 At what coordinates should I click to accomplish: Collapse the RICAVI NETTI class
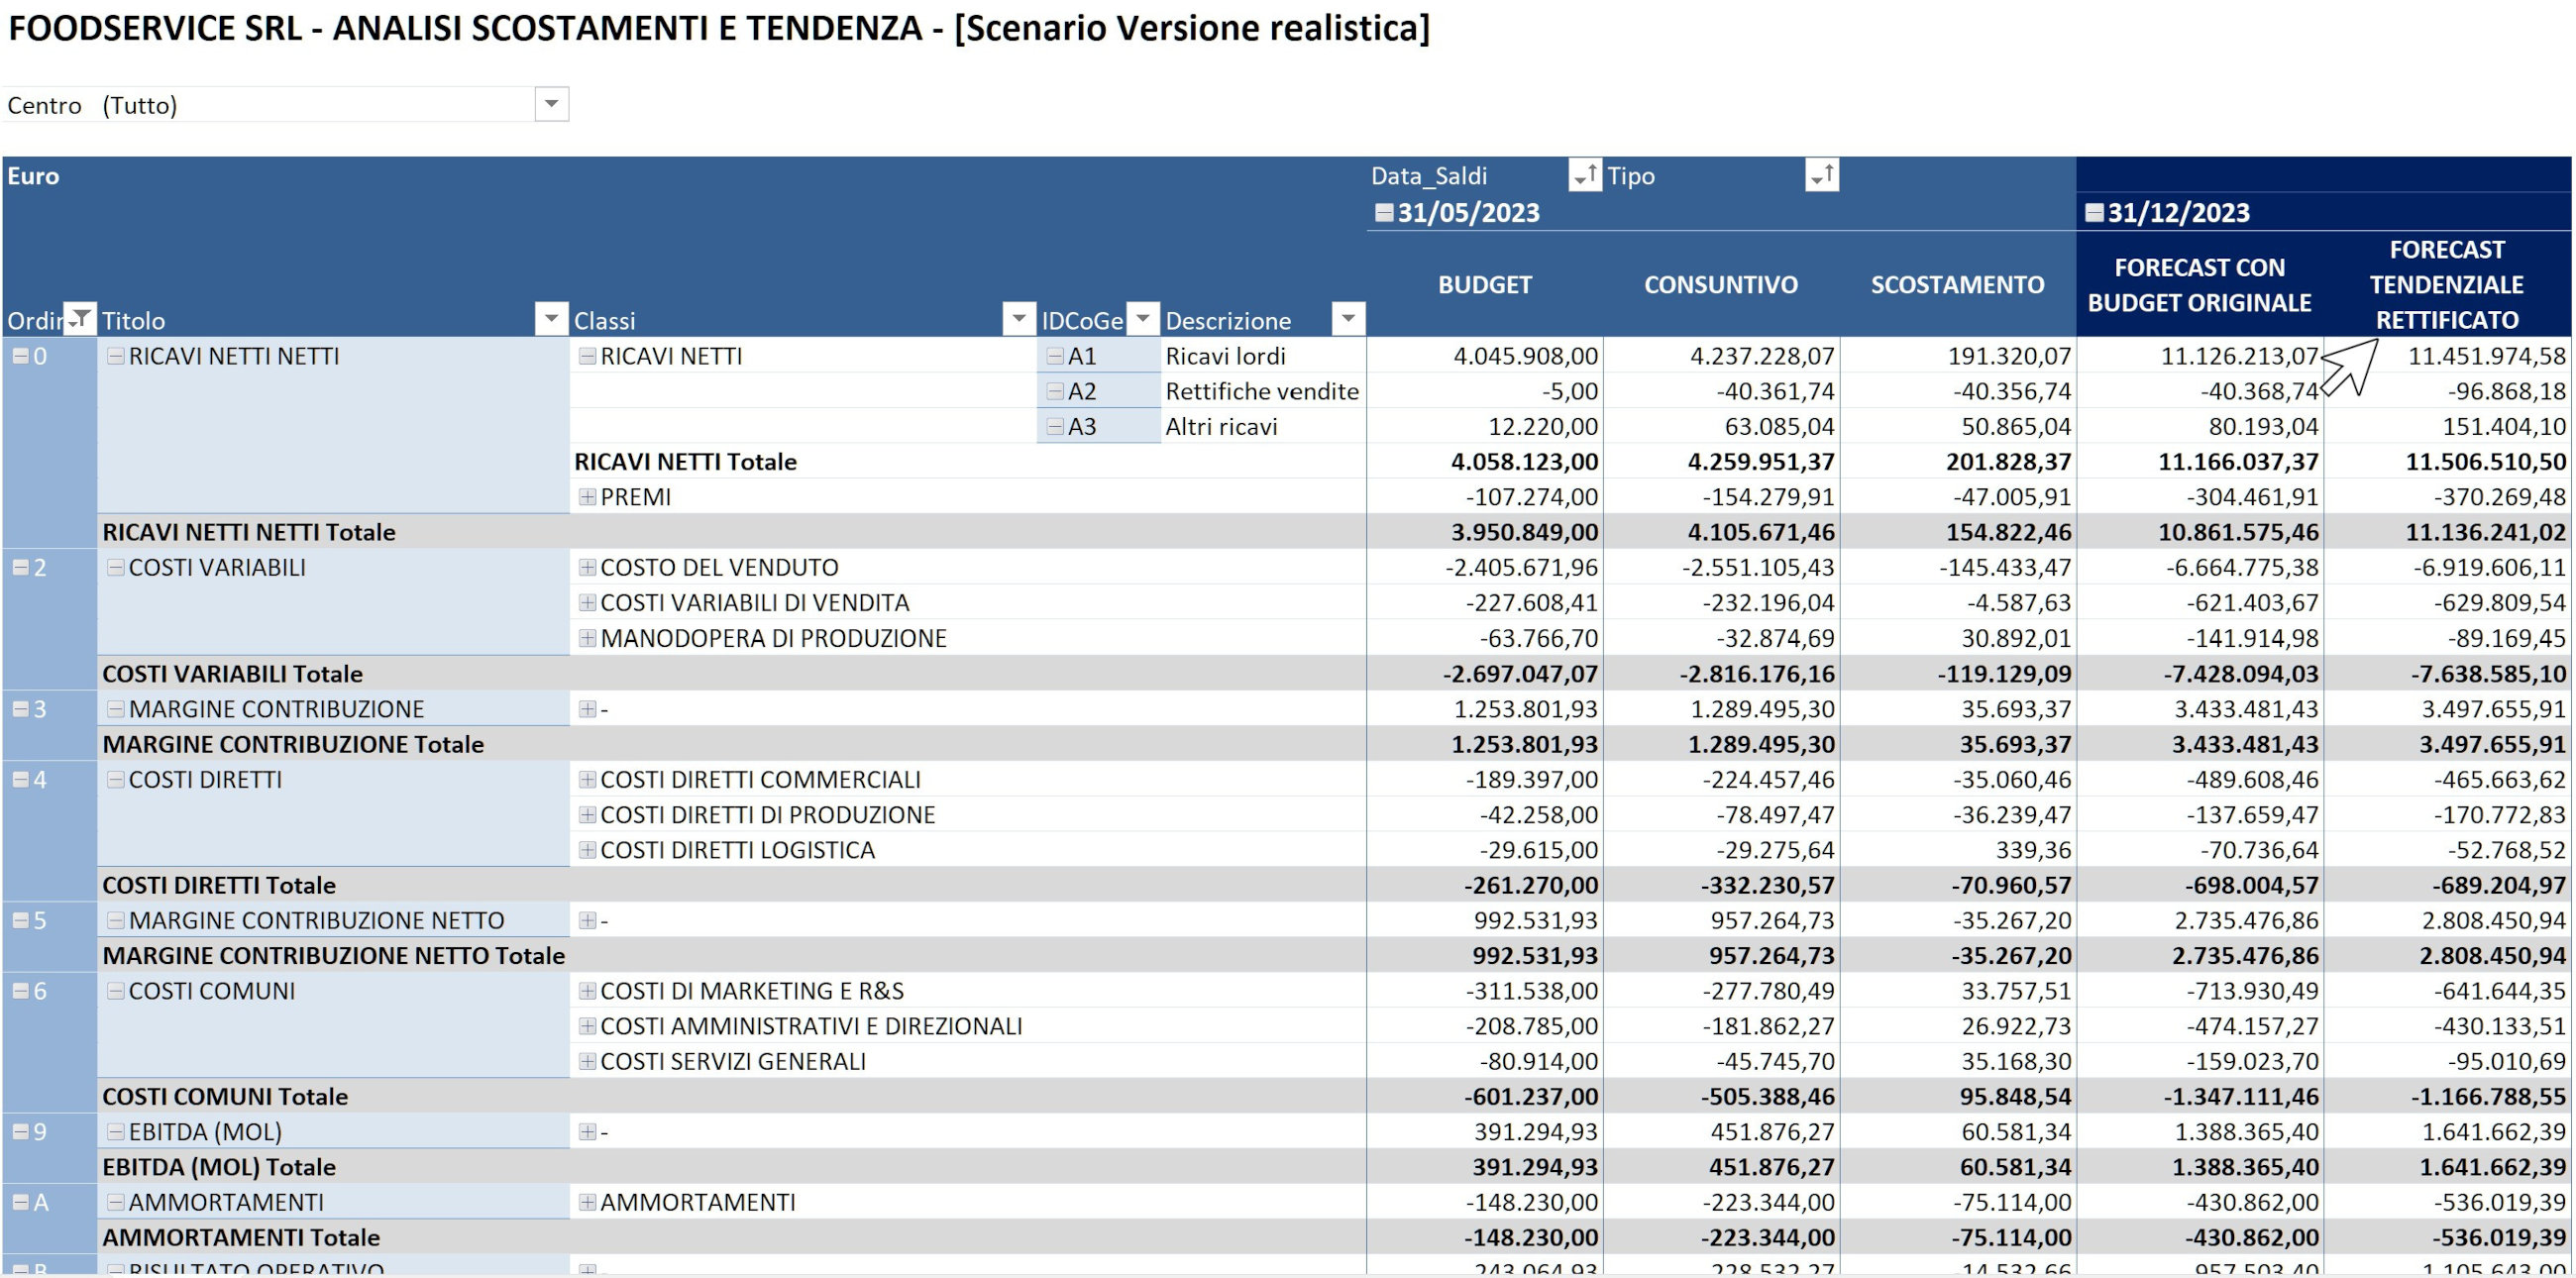(x=587, y=356)
